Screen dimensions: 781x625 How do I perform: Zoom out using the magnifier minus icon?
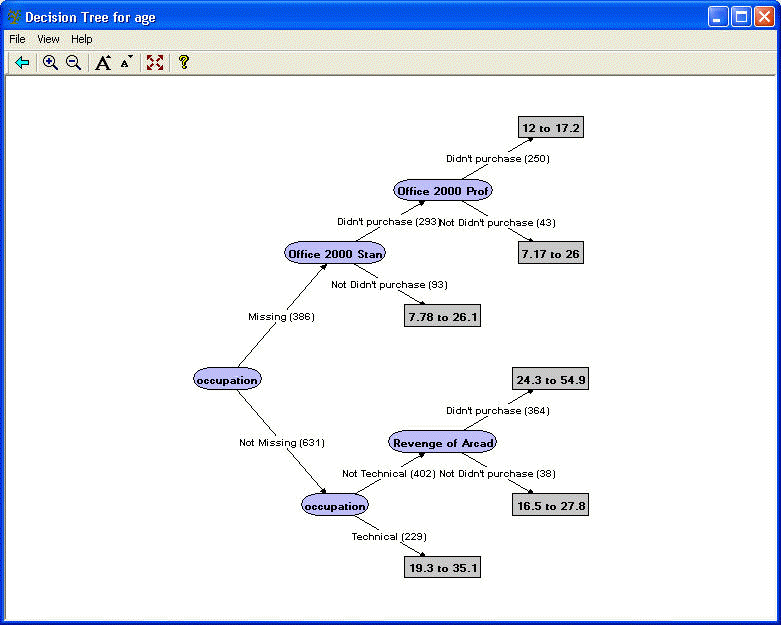click(x=73, y=63)
